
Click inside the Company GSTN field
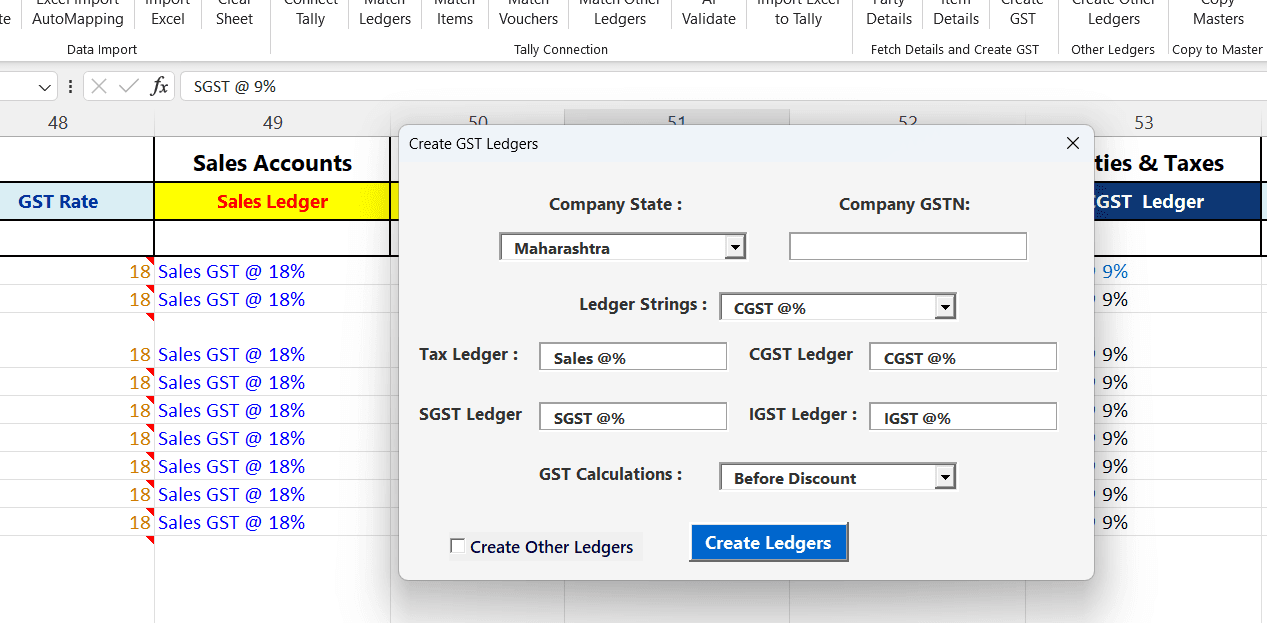[906, 245]
